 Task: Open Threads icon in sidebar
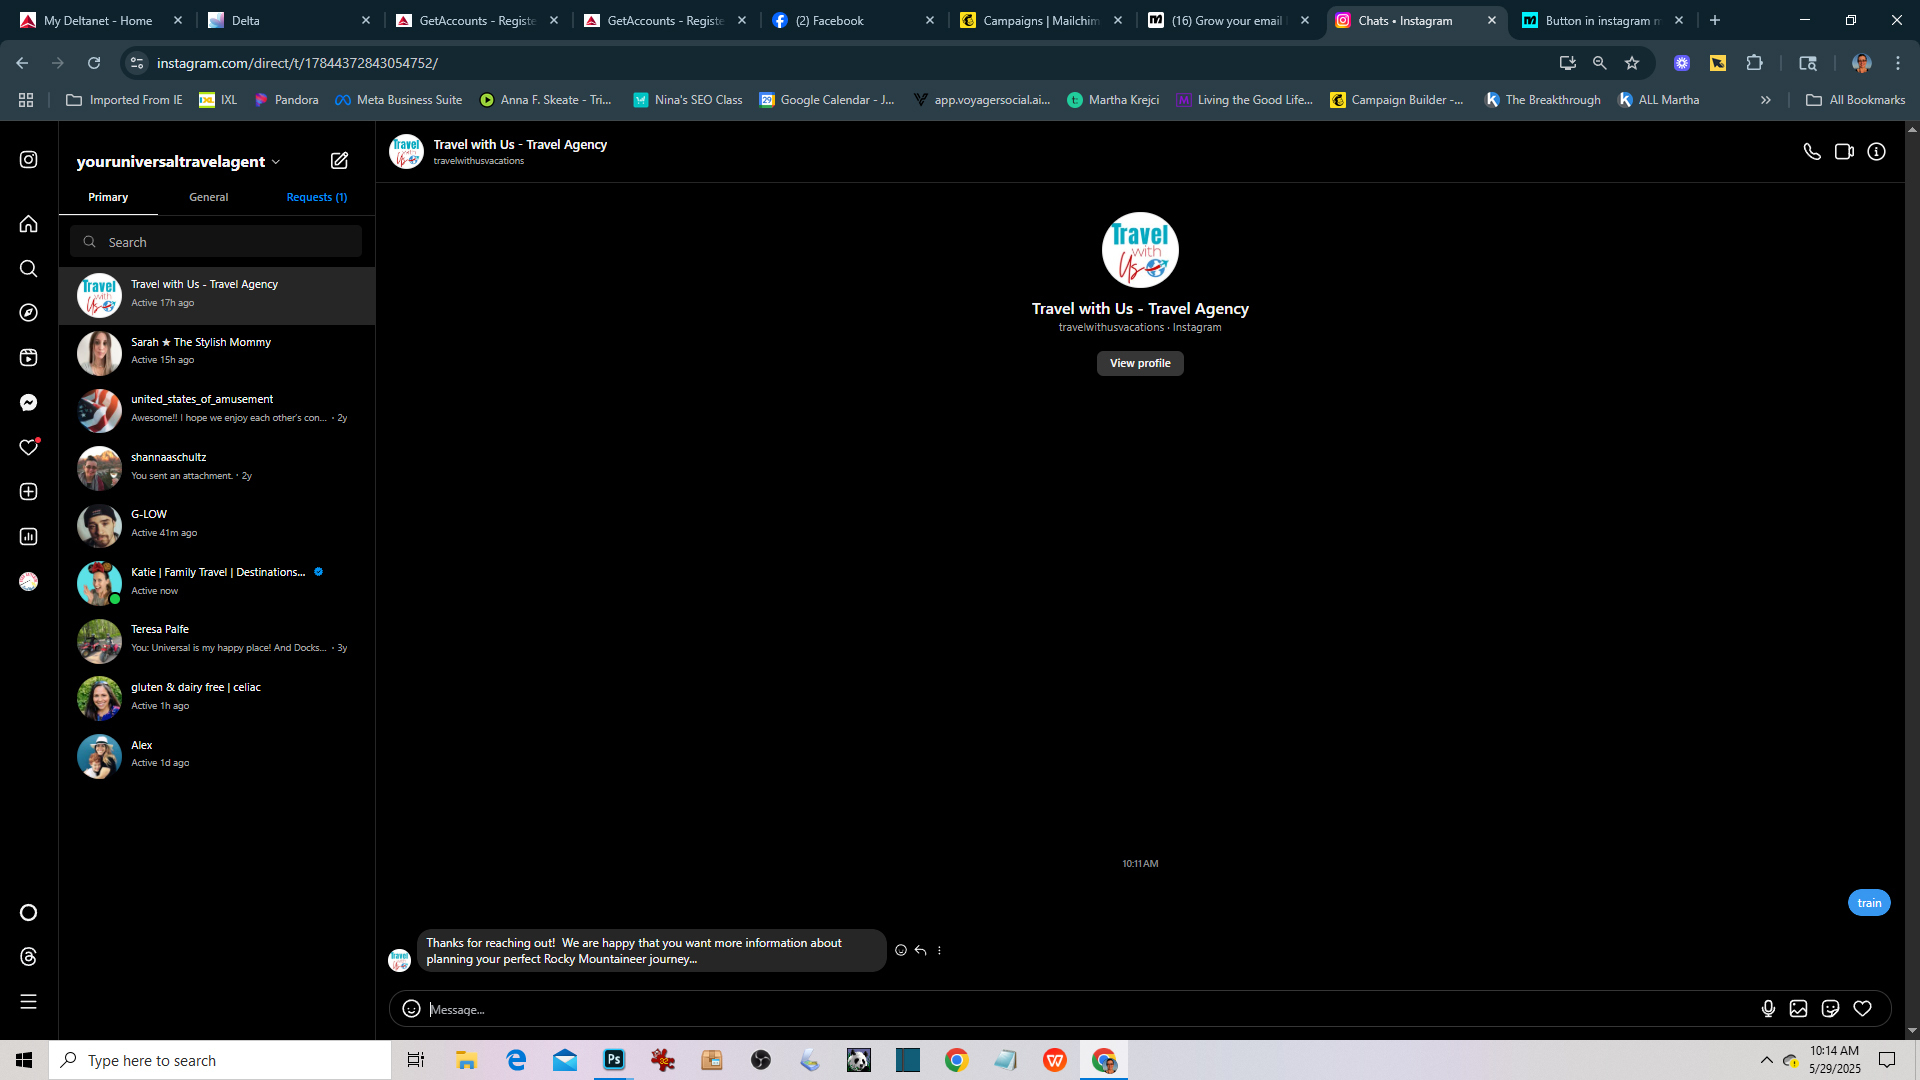28,957
